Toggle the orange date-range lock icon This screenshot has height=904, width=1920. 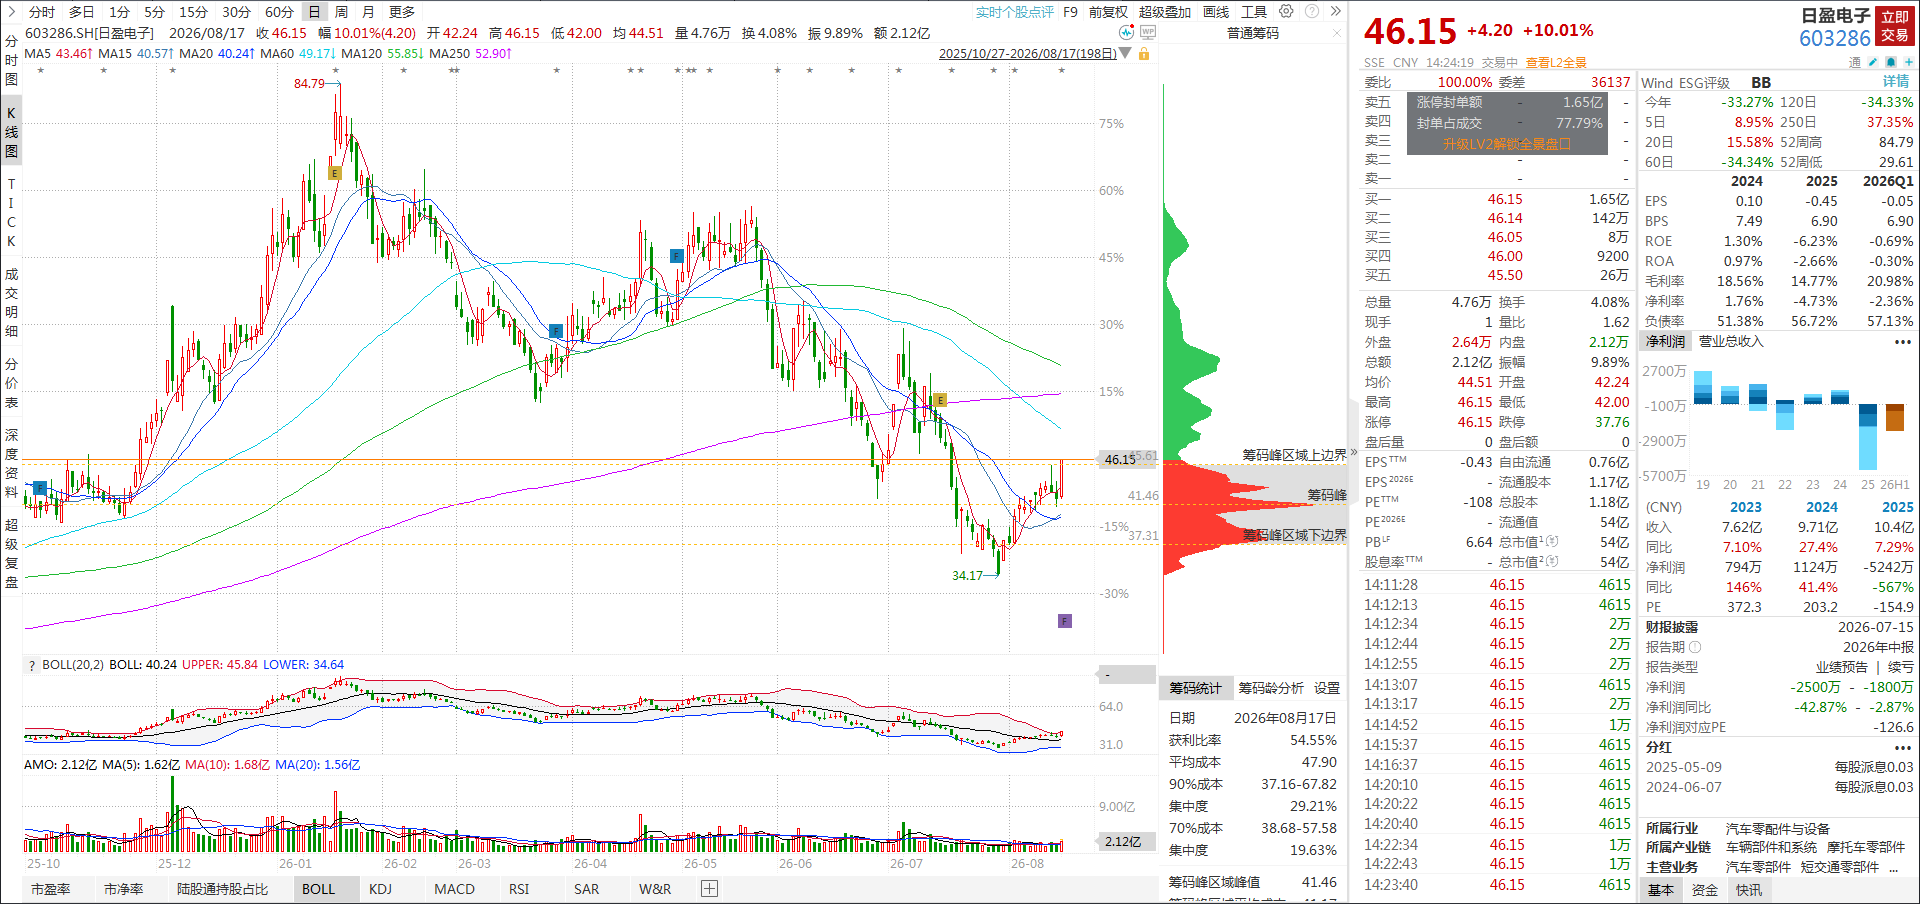(1144, 53)
